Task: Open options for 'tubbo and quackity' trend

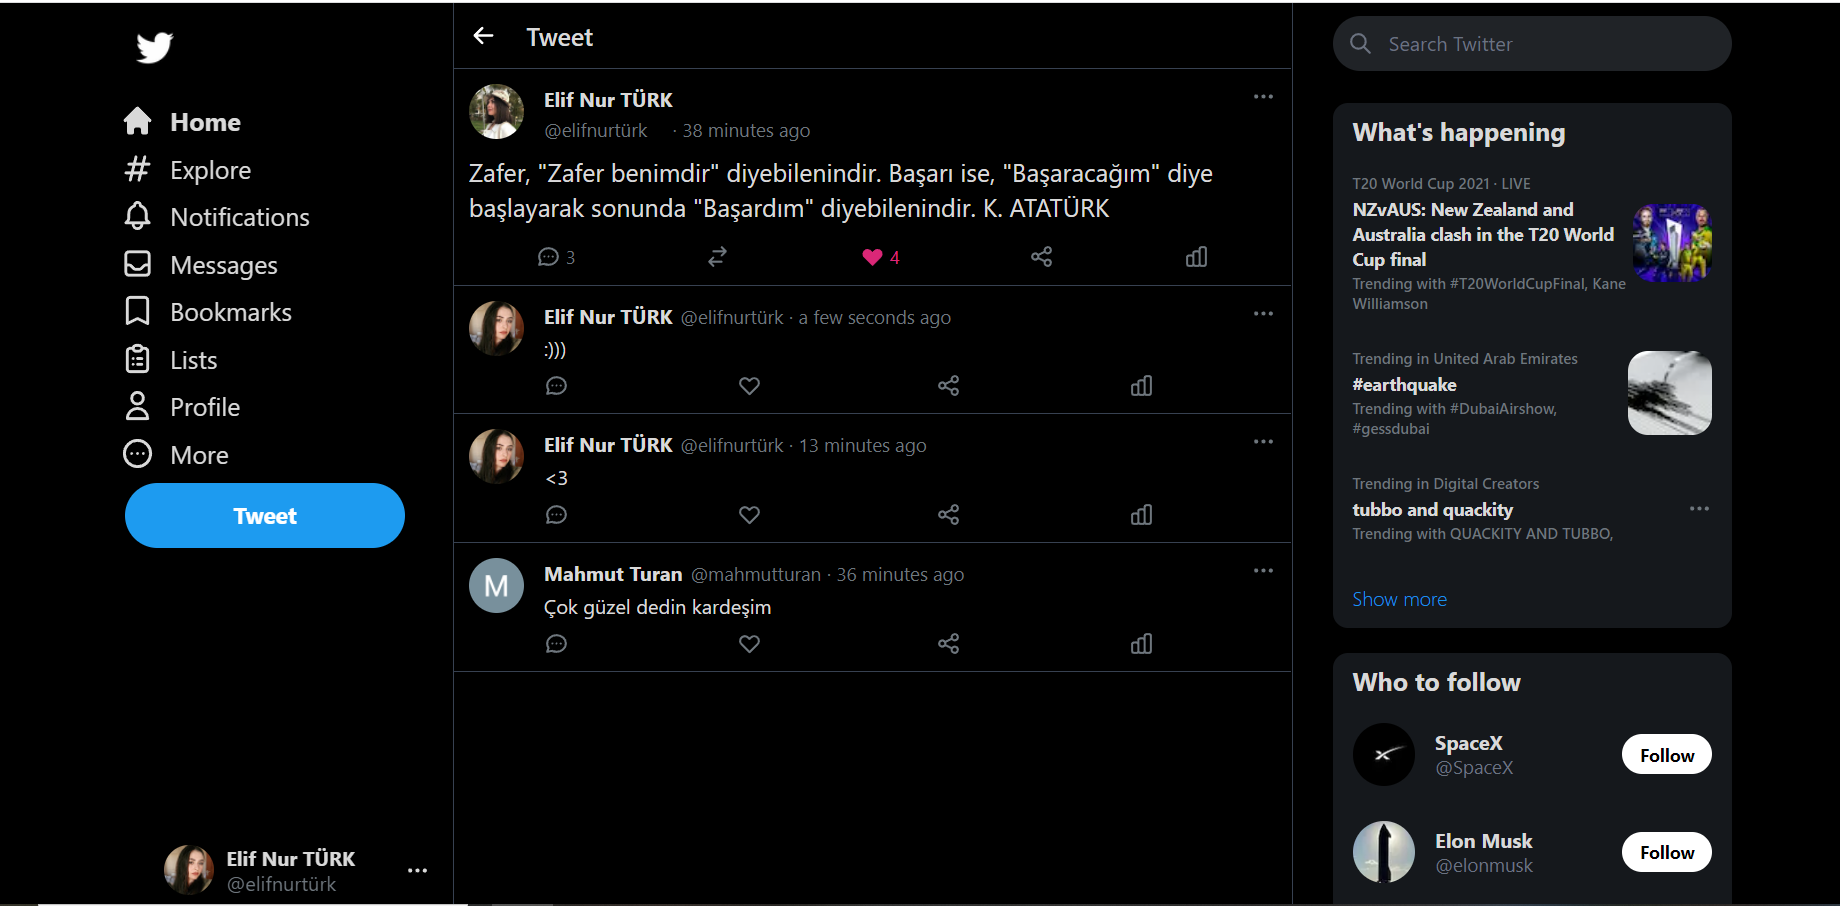Action: point(1699,509)
